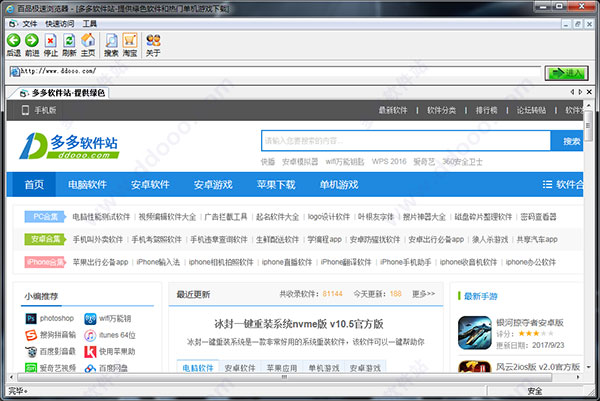Switch to 苹果应用 tab under 最近更新
600x401 pixels.
pyautogui.click(x=282, y=368)
